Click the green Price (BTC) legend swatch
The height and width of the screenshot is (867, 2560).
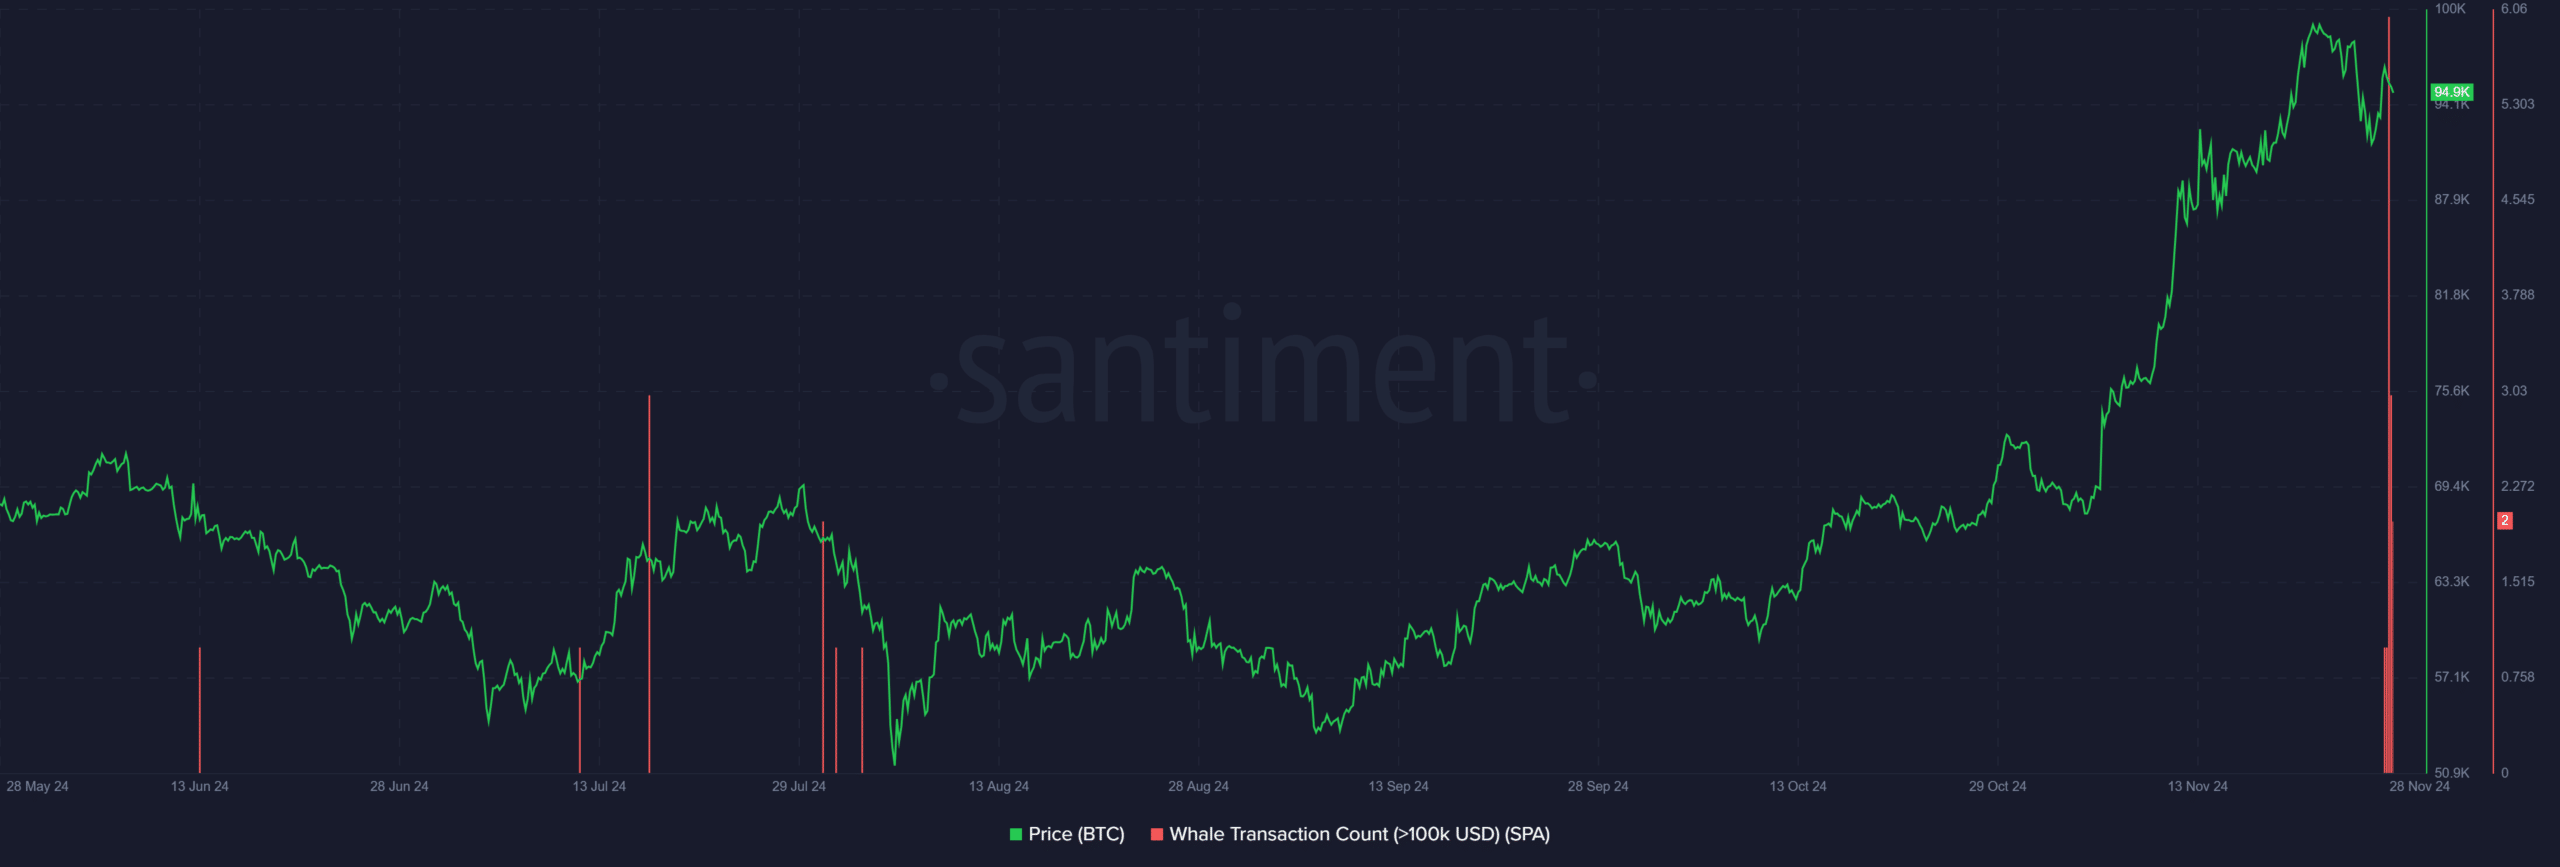pyautogui.click(x=1016, y=834)
